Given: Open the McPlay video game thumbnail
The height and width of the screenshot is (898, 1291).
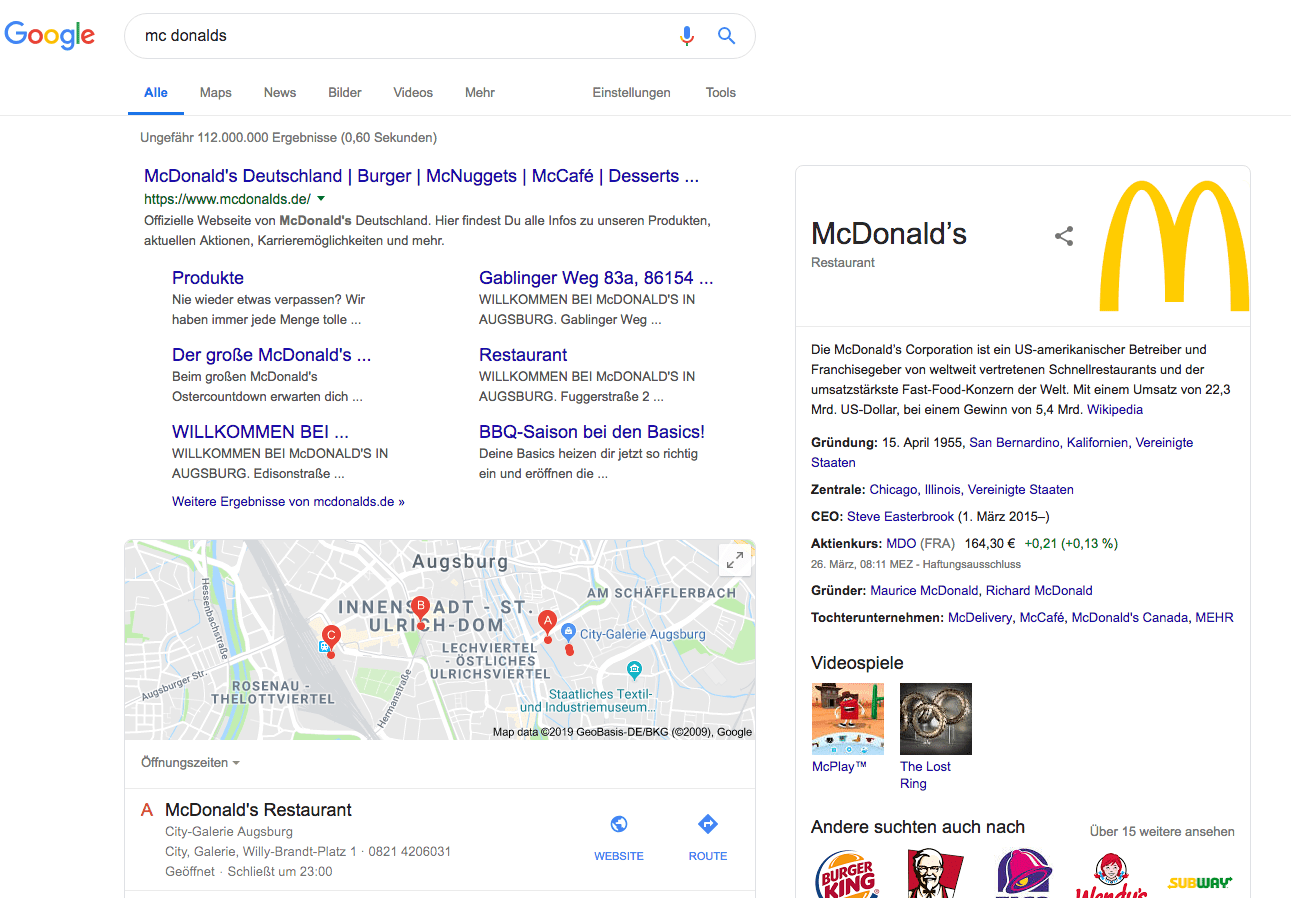Looking at the screenshot, I should pyautogui.click(x=848, y=719).
